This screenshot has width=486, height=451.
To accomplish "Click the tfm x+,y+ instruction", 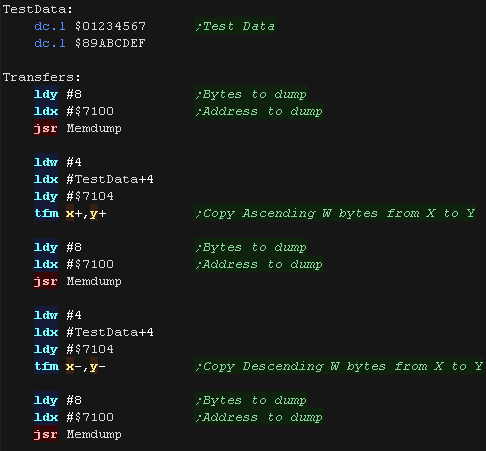I will tap(70, 213).
